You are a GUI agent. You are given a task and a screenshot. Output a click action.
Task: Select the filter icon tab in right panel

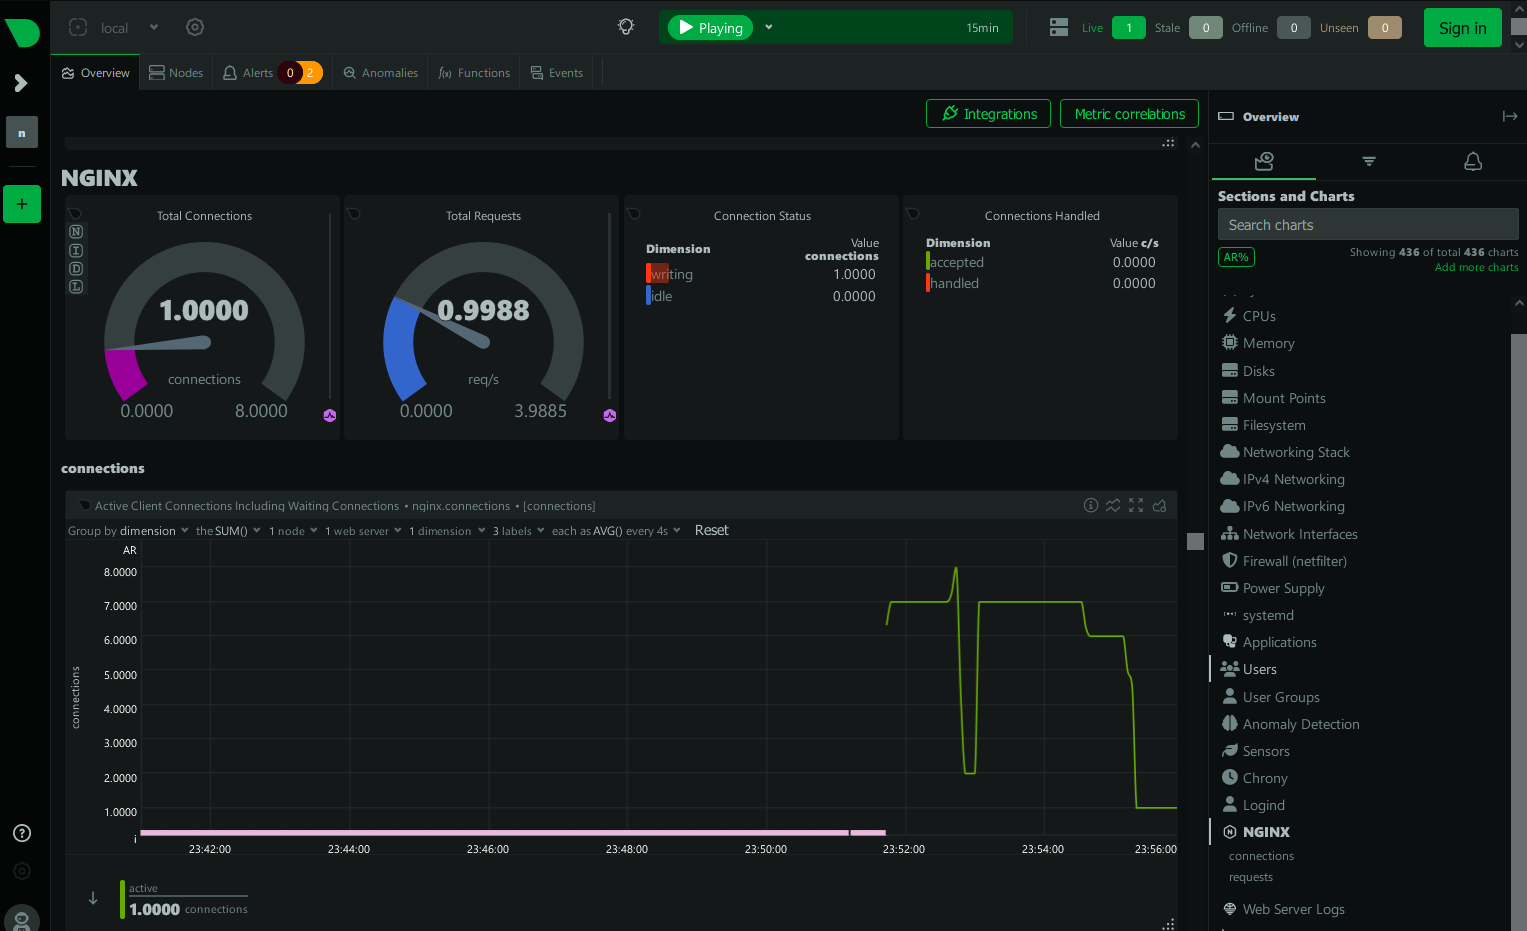pyautogui.click(x=1369, y=161)
